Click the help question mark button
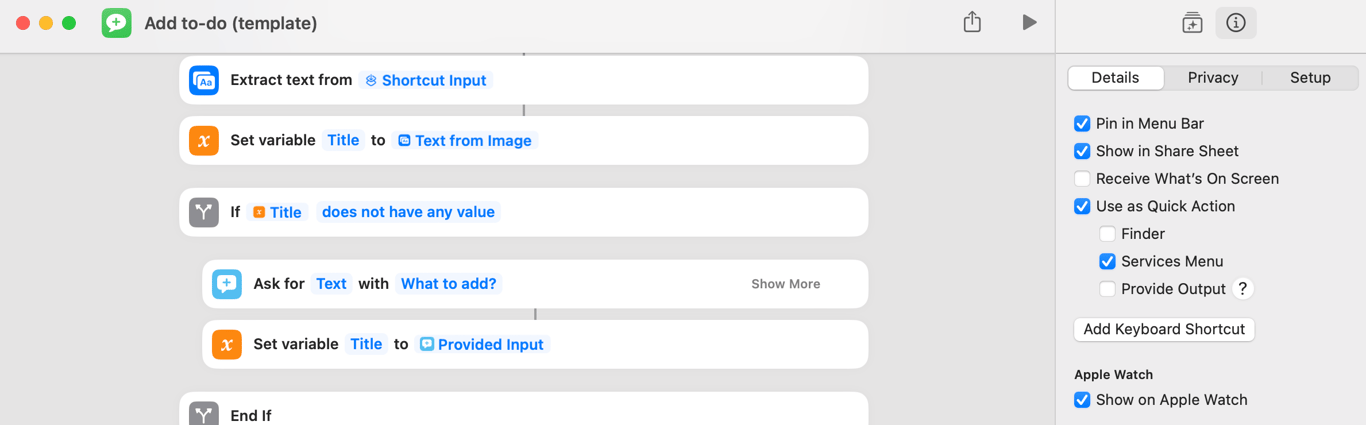Screen dimensions: 1366x425 pyautogui.click(x=1243, y=289)
